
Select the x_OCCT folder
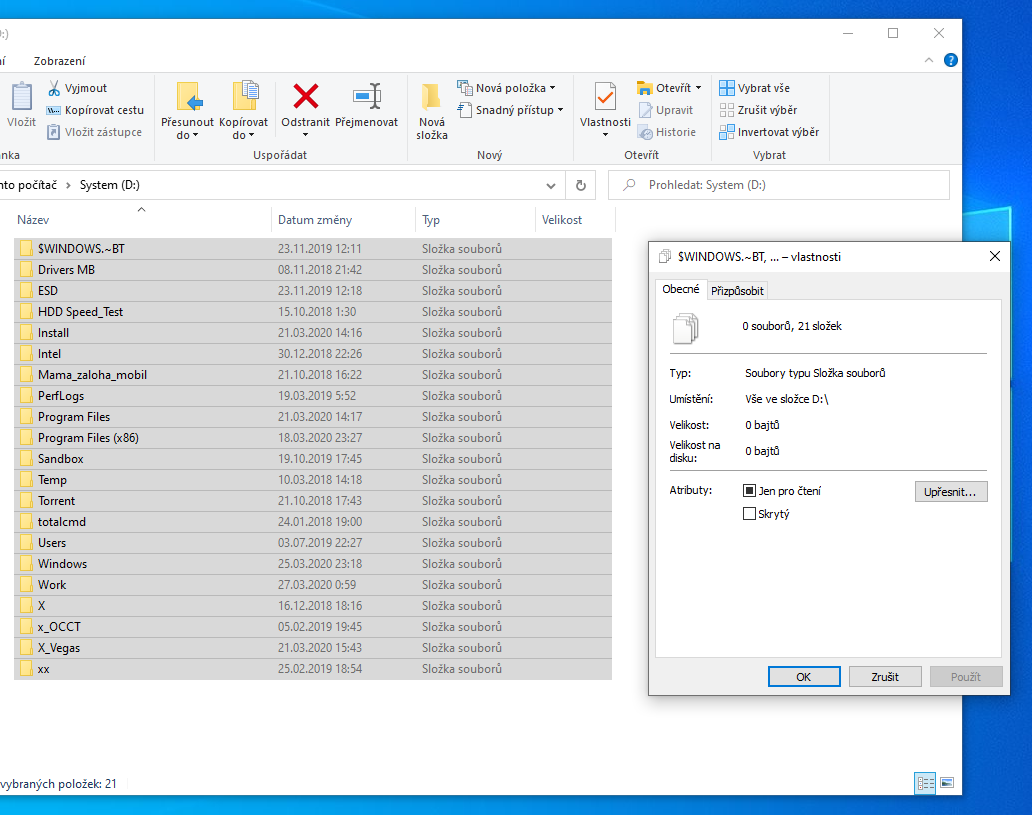[313, 627]
